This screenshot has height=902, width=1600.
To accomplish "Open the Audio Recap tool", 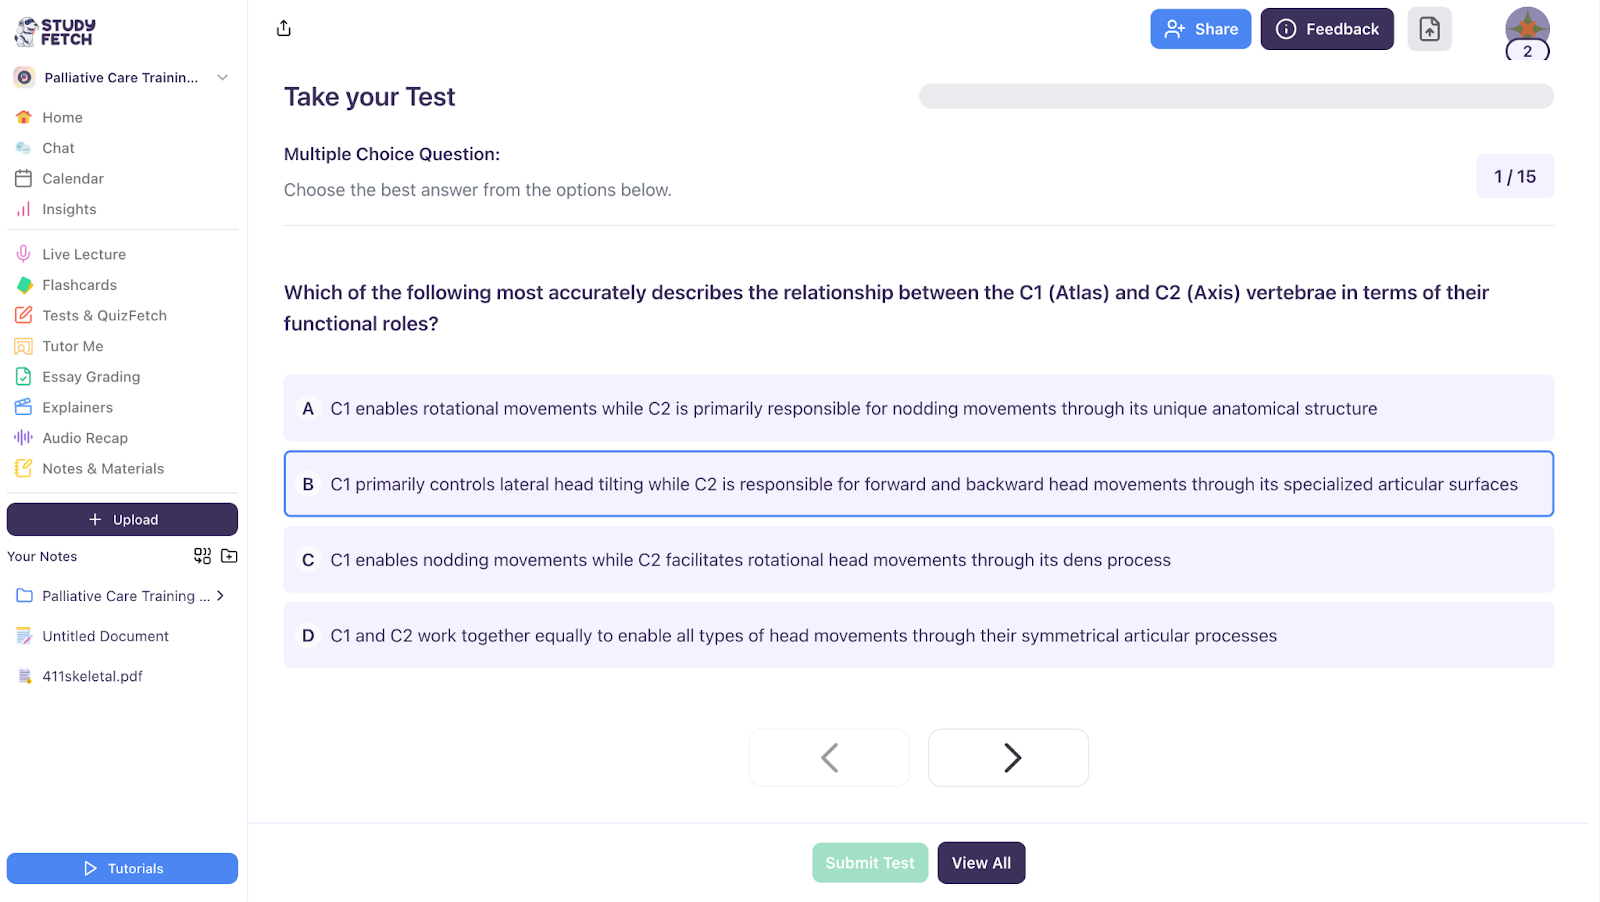I will point(84,438).
